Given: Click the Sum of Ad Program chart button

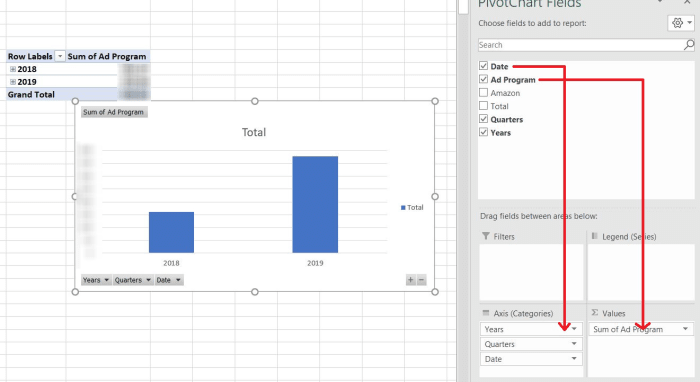Looking at the screenshot, I should click(x=114, y=112).
